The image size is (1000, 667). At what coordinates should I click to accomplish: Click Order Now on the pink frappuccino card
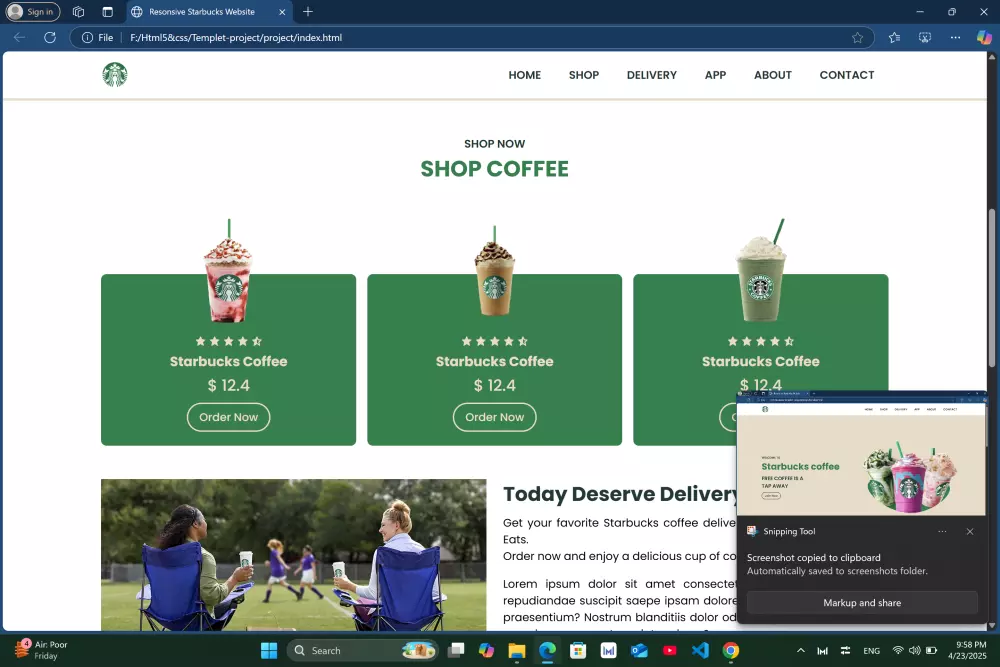coord(228,417)
